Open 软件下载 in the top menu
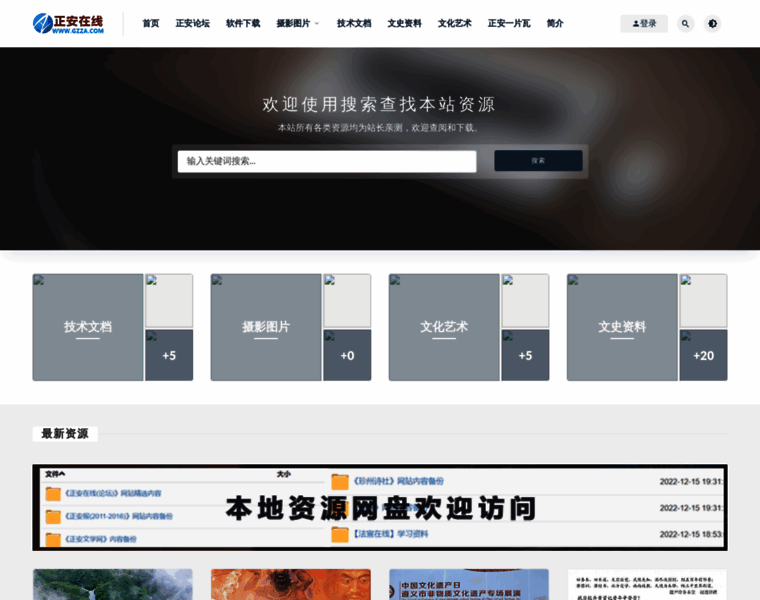This screenshot has width=760, height=600. 243,23
